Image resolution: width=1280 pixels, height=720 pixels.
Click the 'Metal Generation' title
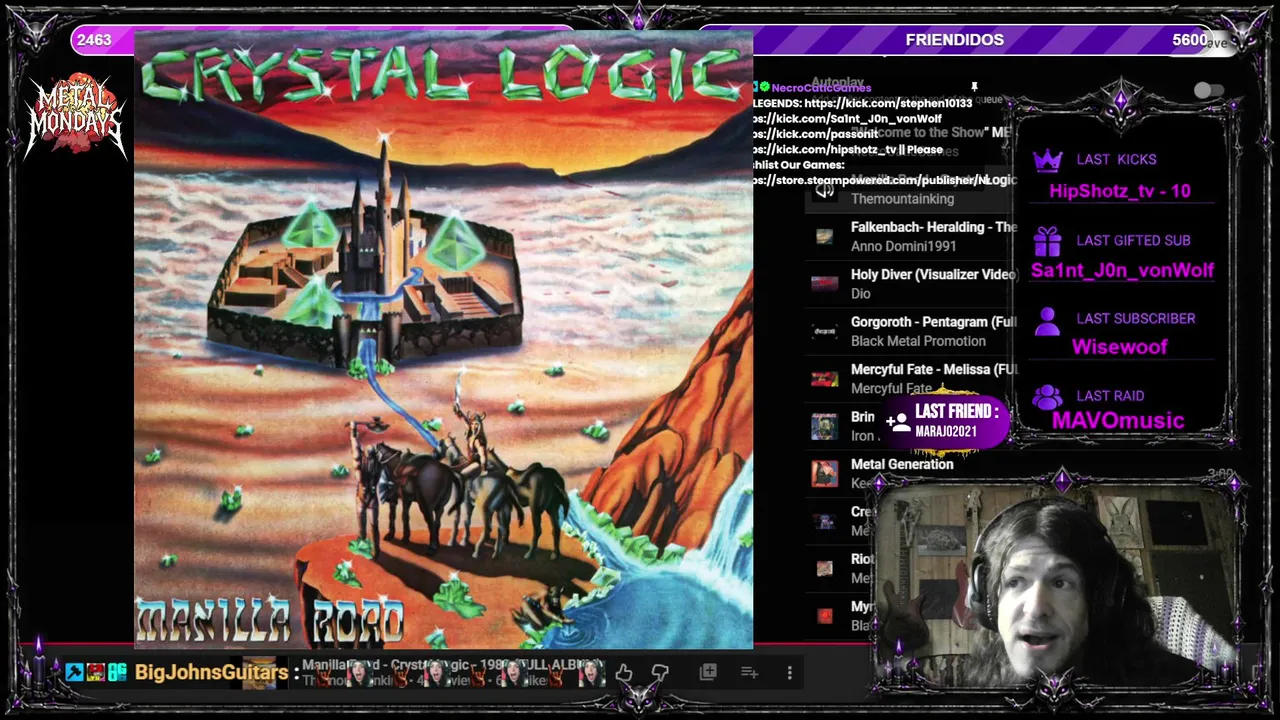click(x=902, y=464)
